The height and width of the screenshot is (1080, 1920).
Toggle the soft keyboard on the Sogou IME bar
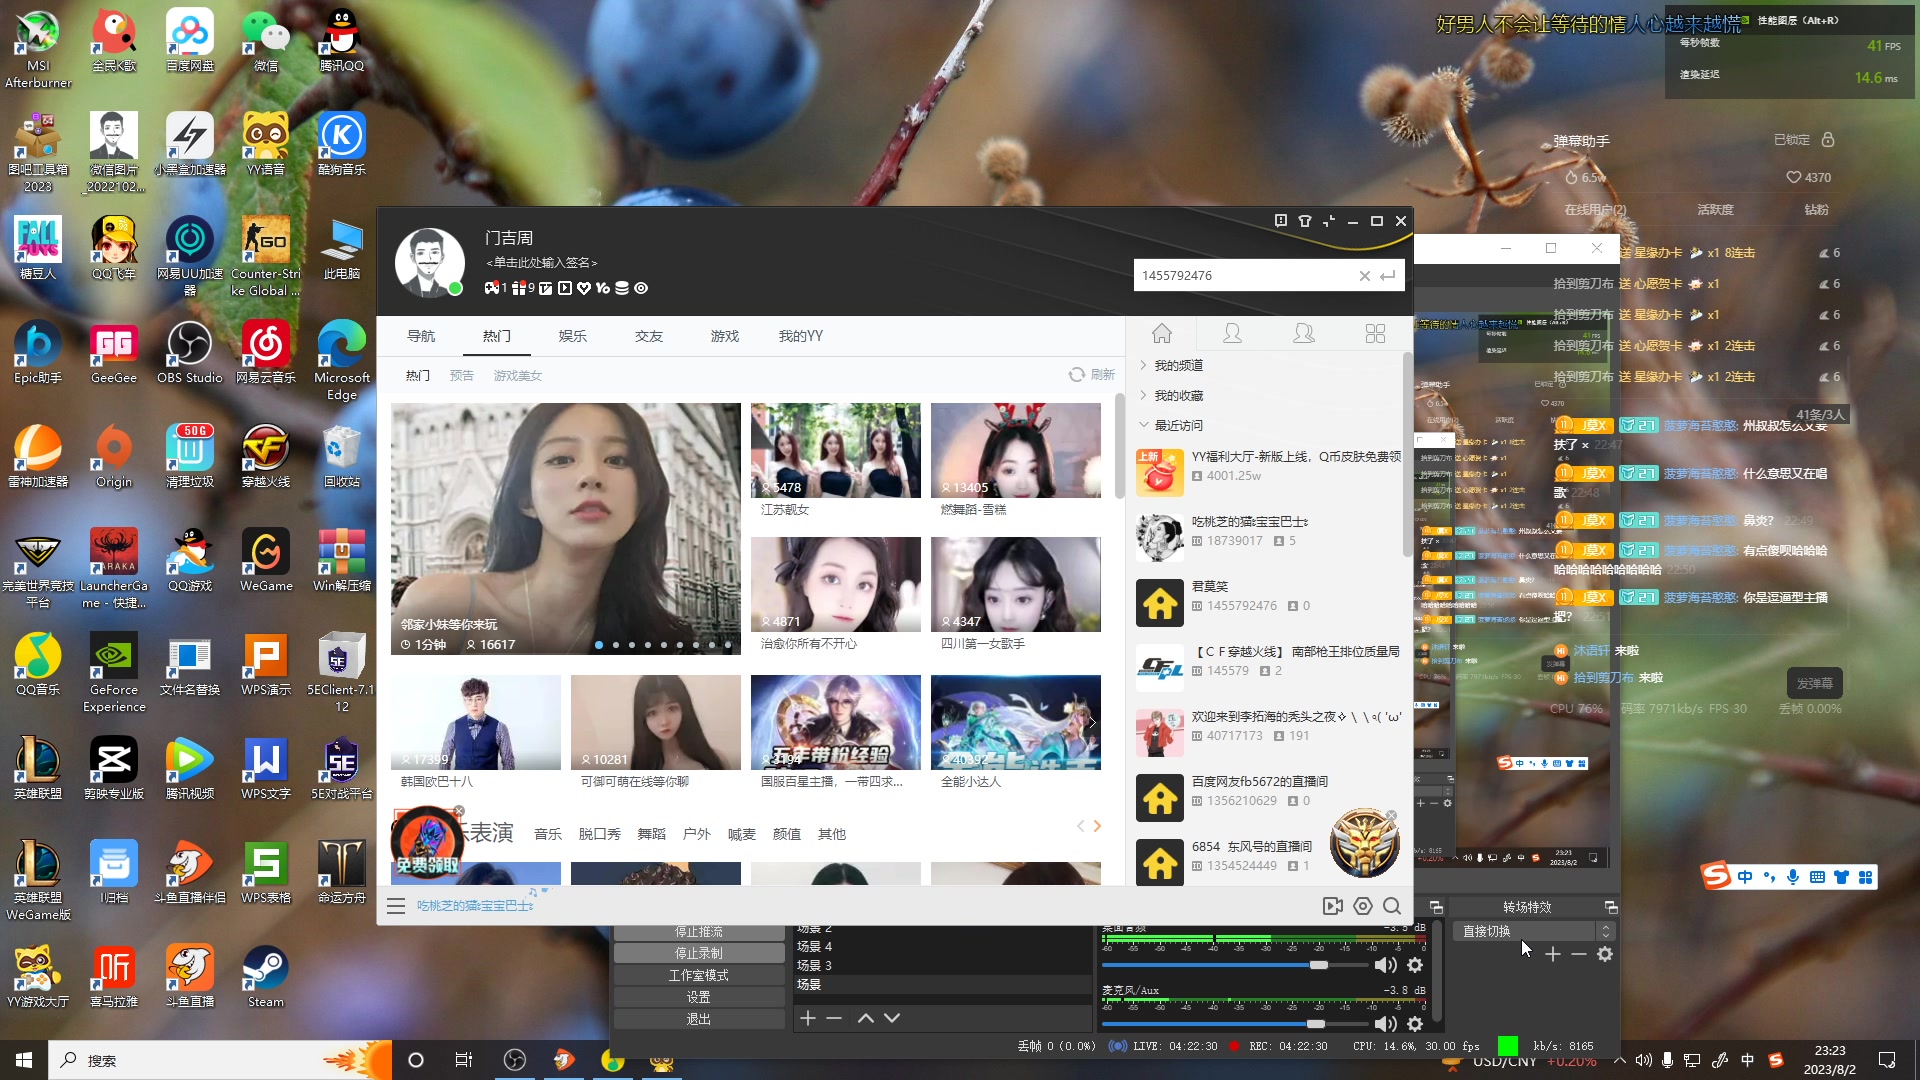(x=1817, y=877)
